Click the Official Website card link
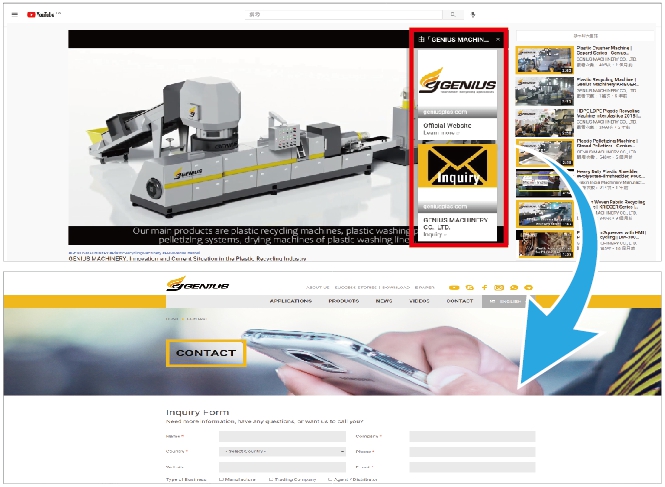The width and height of the screenshot is (665, 487). tap(447, 126)
